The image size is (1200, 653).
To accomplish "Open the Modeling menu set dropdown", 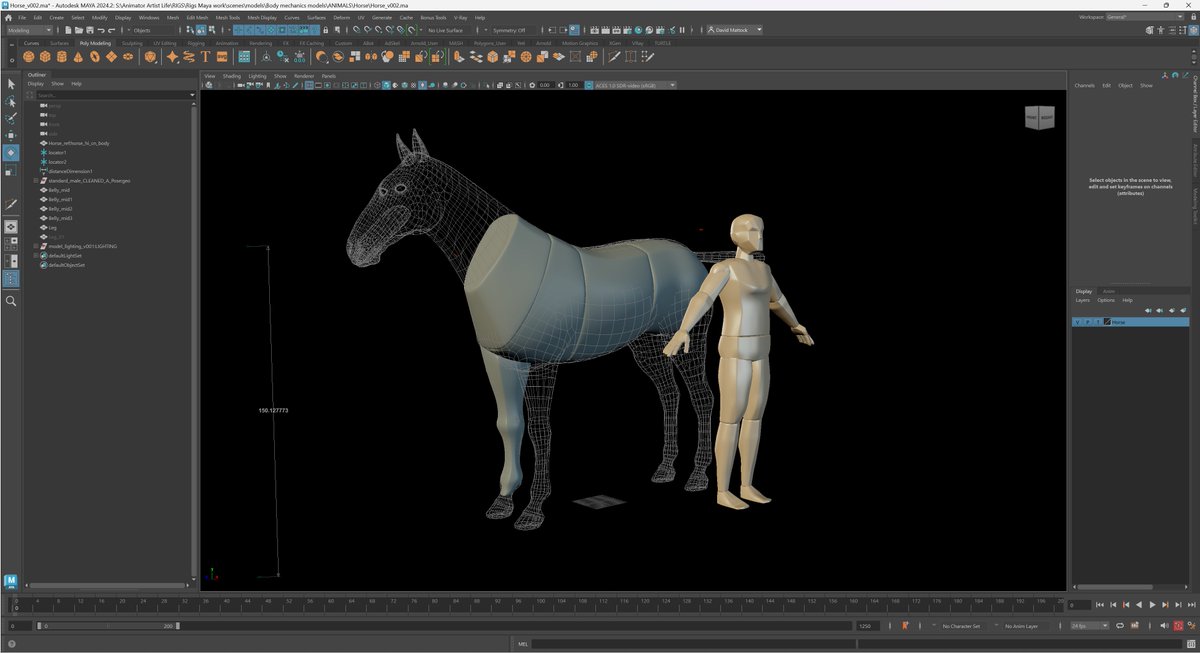I will (x=29, y=30).
